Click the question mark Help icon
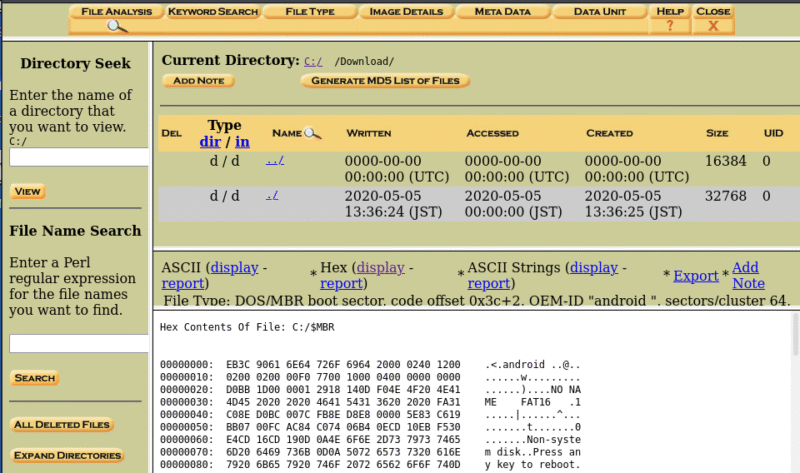 point(669,27)
